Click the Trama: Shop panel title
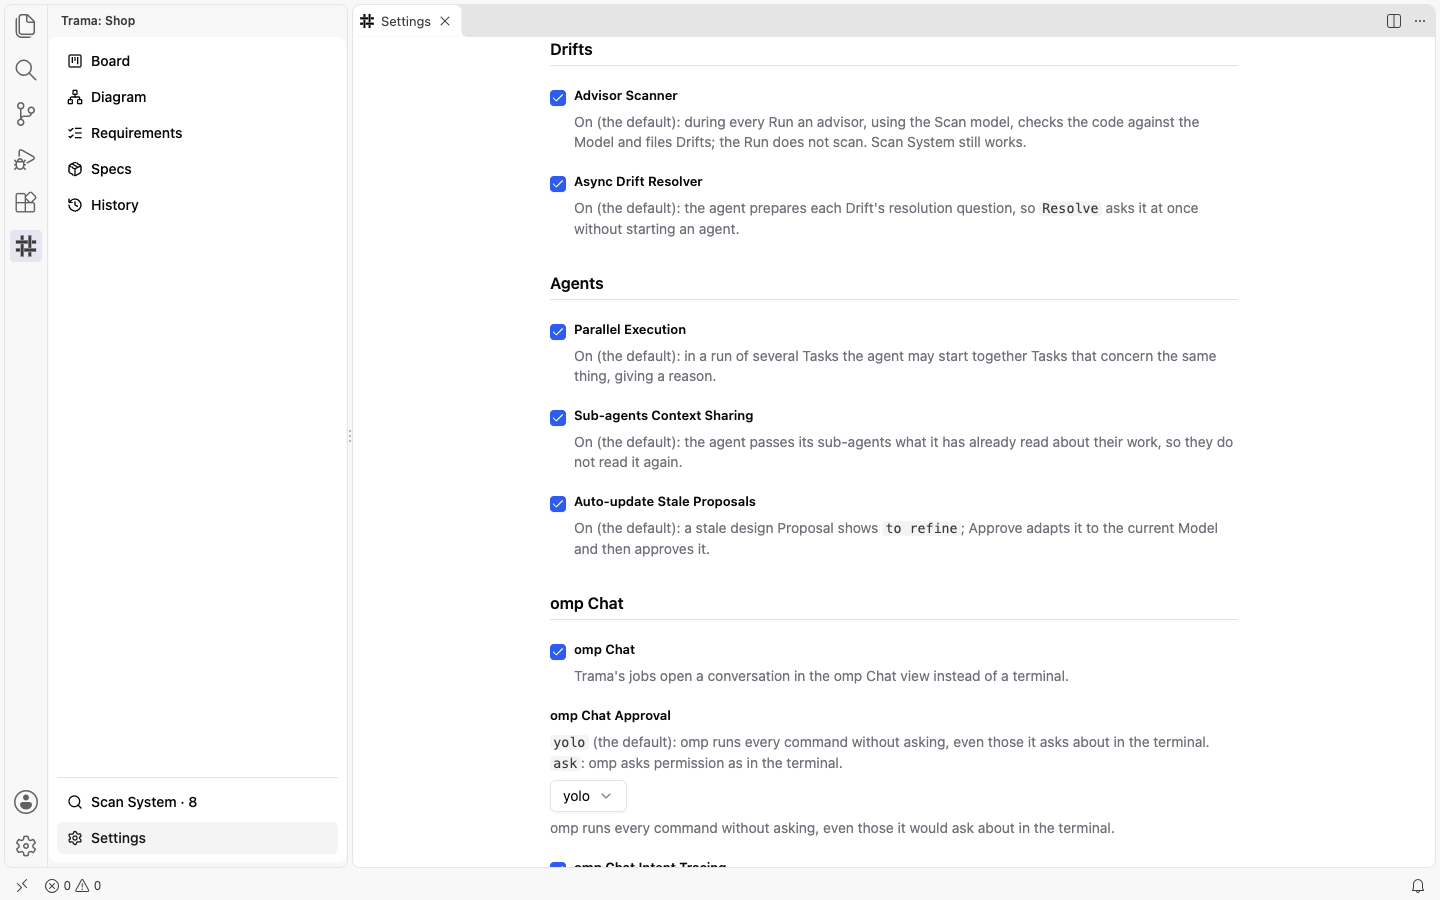 pyautogui.click(x=98, y=20)
